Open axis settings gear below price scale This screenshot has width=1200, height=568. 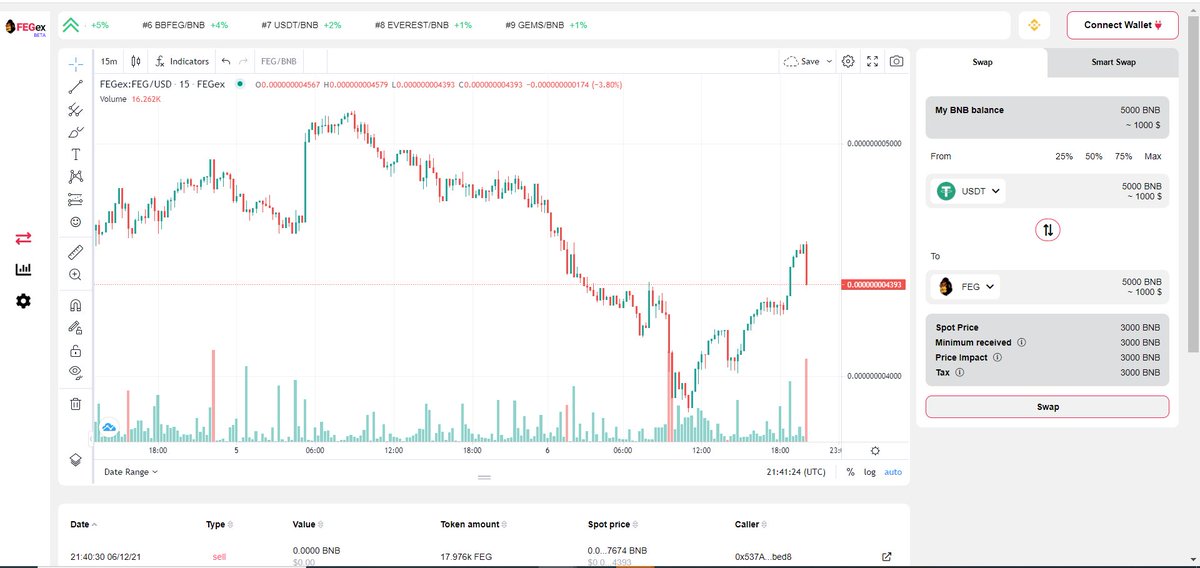[x=875, y=451]
